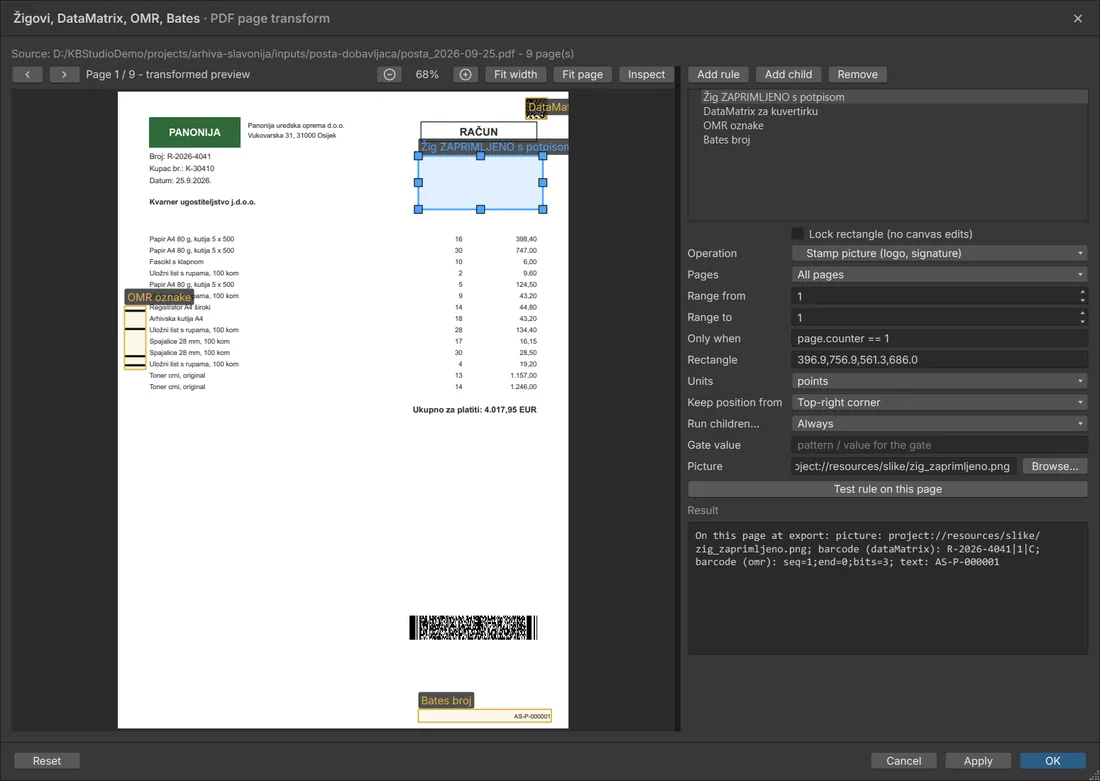Image resolution: width=1100 pixels, height=781 pixels.
Task: Click the bottom-center handle of the stamp rectangle
Action: [x=481, y=209]
